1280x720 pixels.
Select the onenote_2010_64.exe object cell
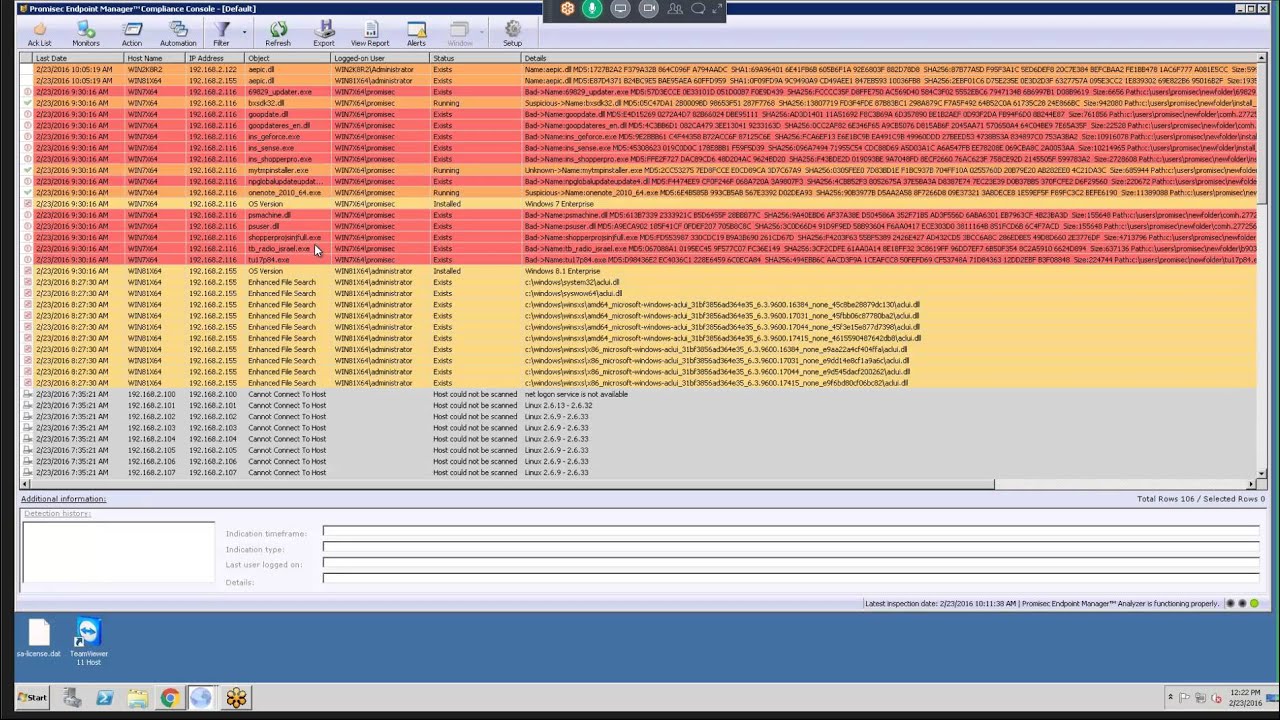tap(288, 193)
